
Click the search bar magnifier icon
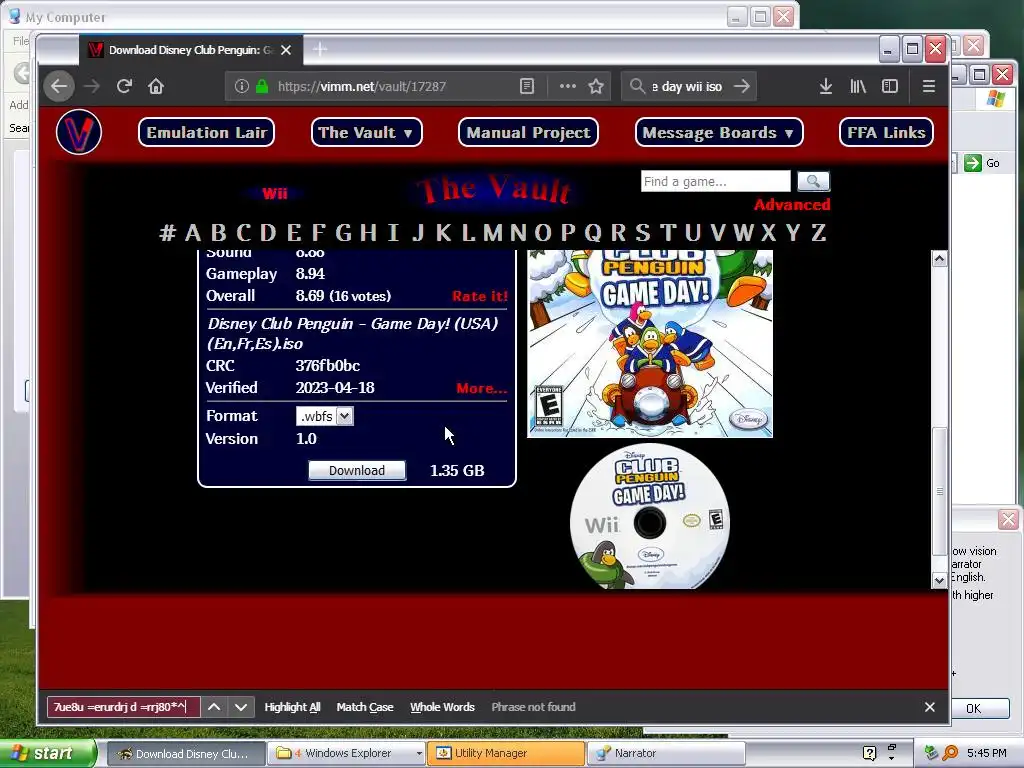pos(637,86)
